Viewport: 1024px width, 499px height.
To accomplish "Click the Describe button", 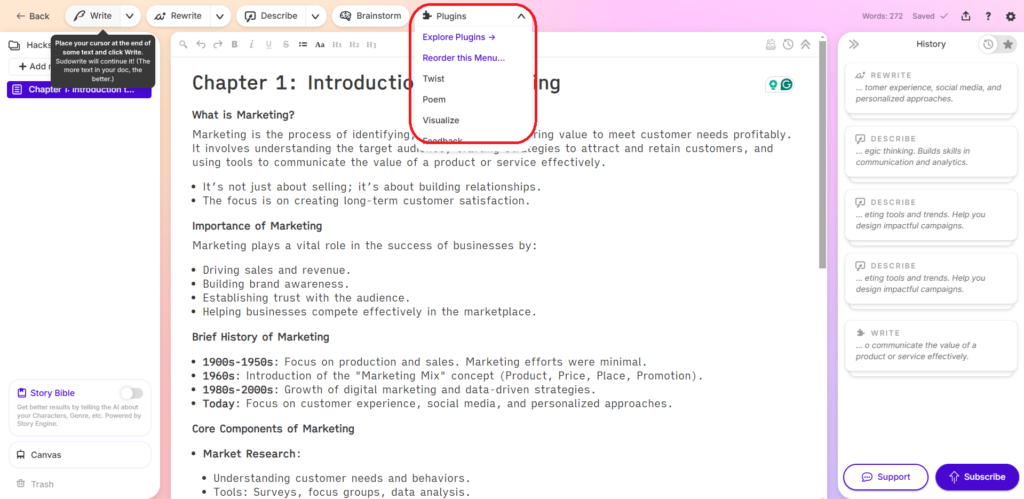I will coord(272,16).
